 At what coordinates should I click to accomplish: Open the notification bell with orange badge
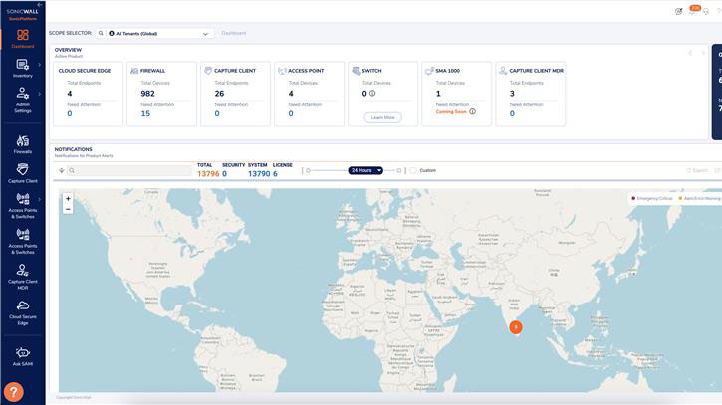click(693, 10)
